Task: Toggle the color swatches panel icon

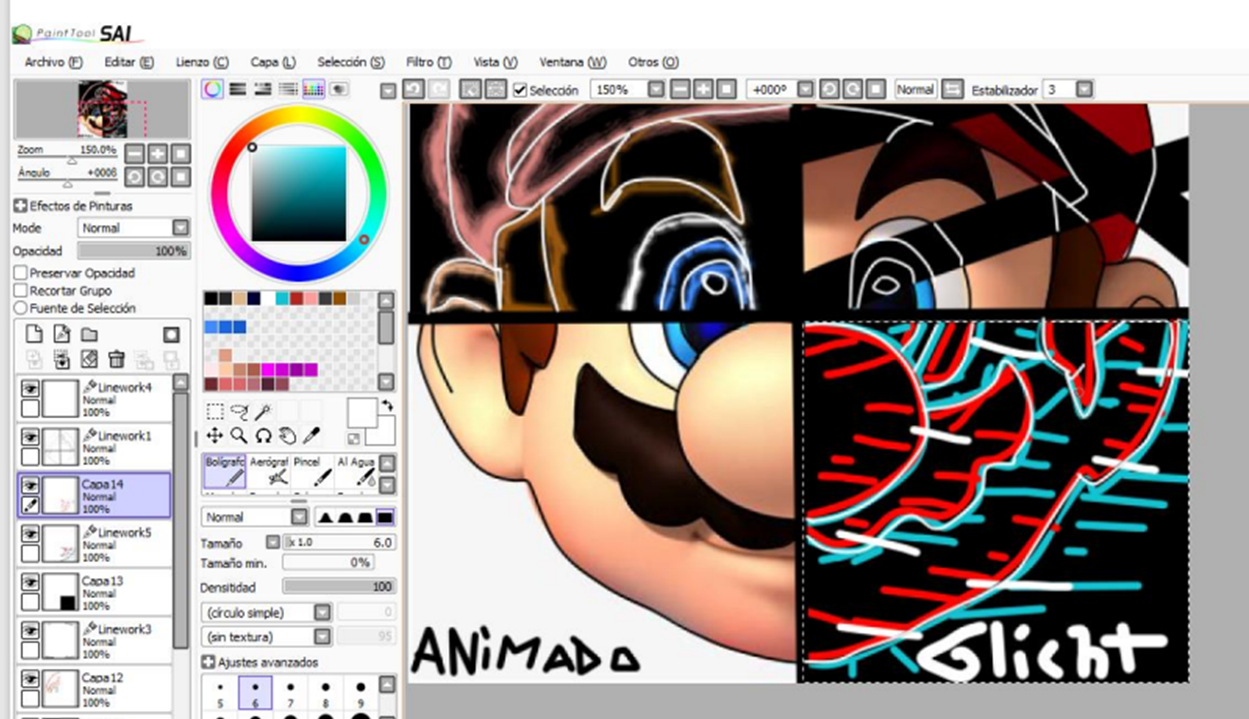Action: click(x=314, y=89)
